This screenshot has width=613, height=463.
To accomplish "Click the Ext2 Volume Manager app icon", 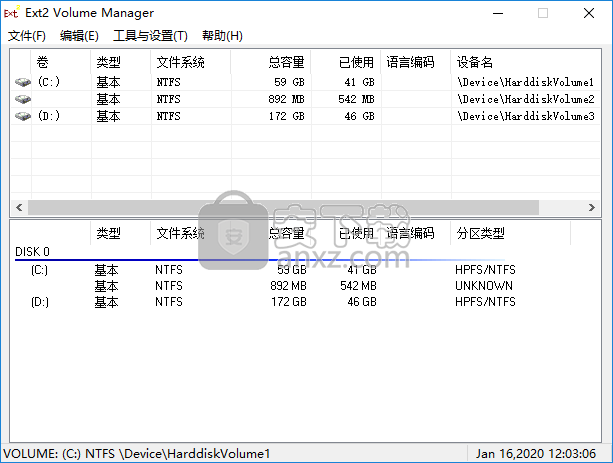I will (x=11, y=13).
